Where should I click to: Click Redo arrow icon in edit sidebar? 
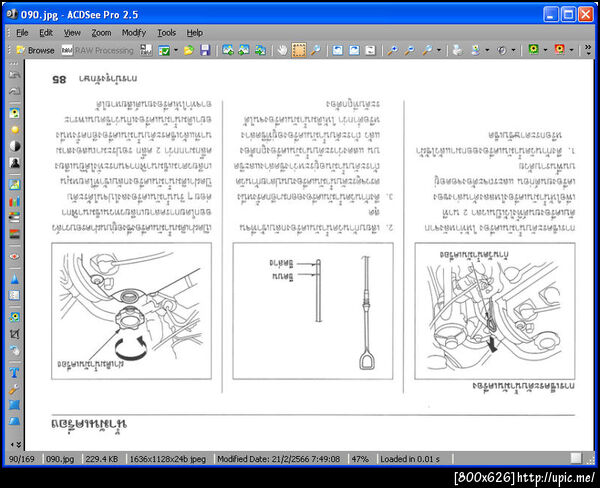[14, 91]
